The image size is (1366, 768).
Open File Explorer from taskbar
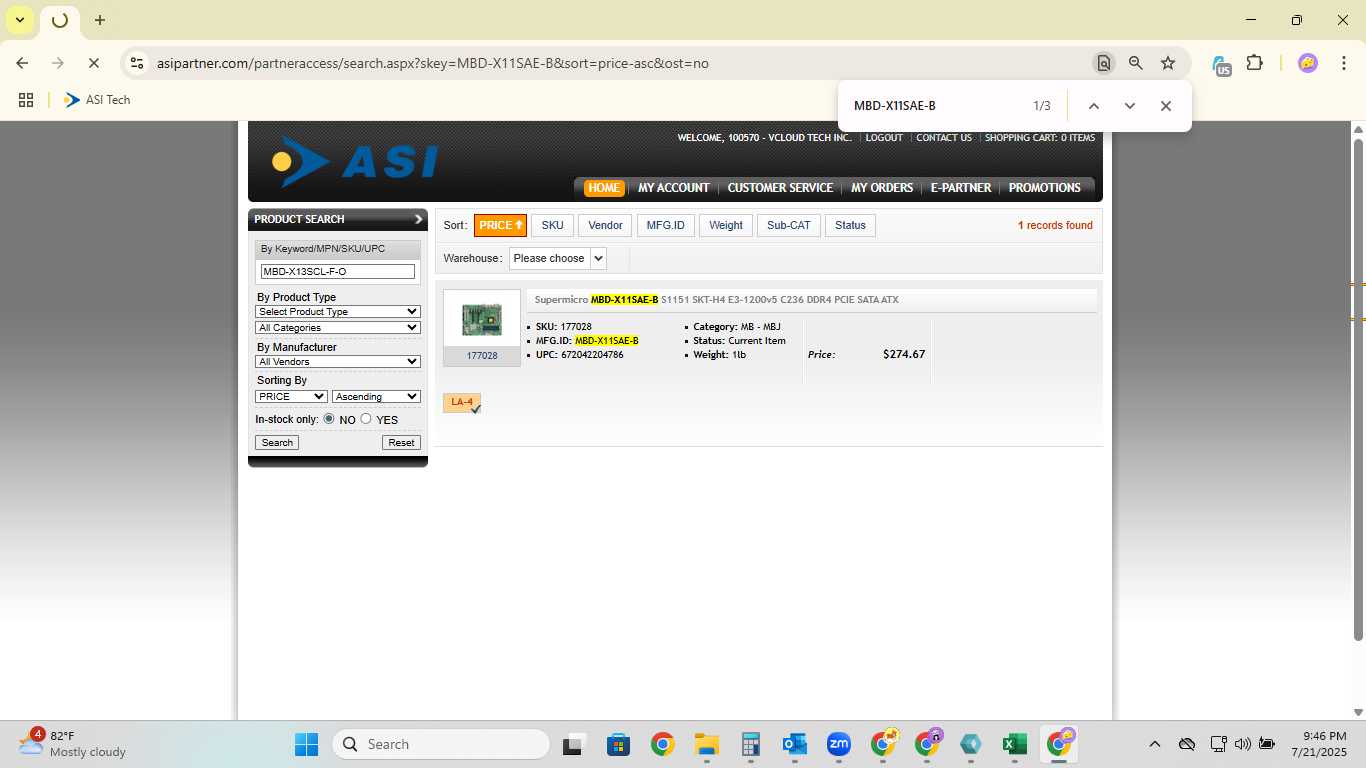pos(707,744)
